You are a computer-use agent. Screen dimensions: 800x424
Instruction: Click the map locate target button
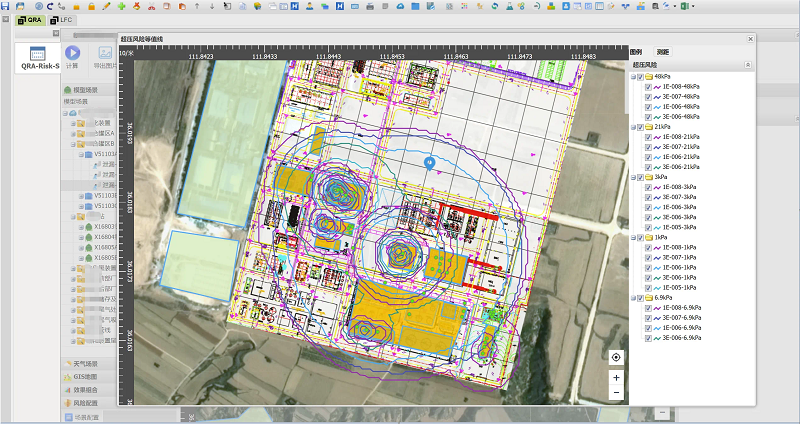coord(616,357)
